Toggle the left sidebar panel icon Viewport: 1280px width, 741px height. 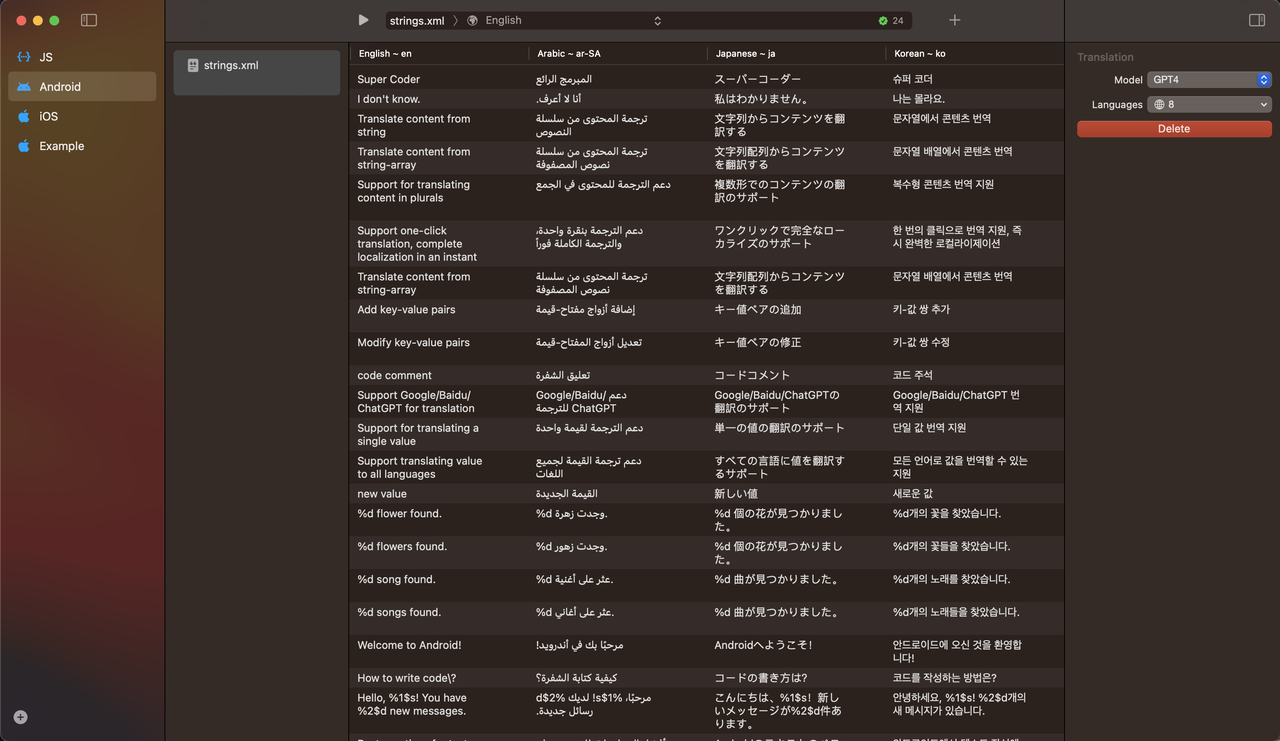(89, 20)
